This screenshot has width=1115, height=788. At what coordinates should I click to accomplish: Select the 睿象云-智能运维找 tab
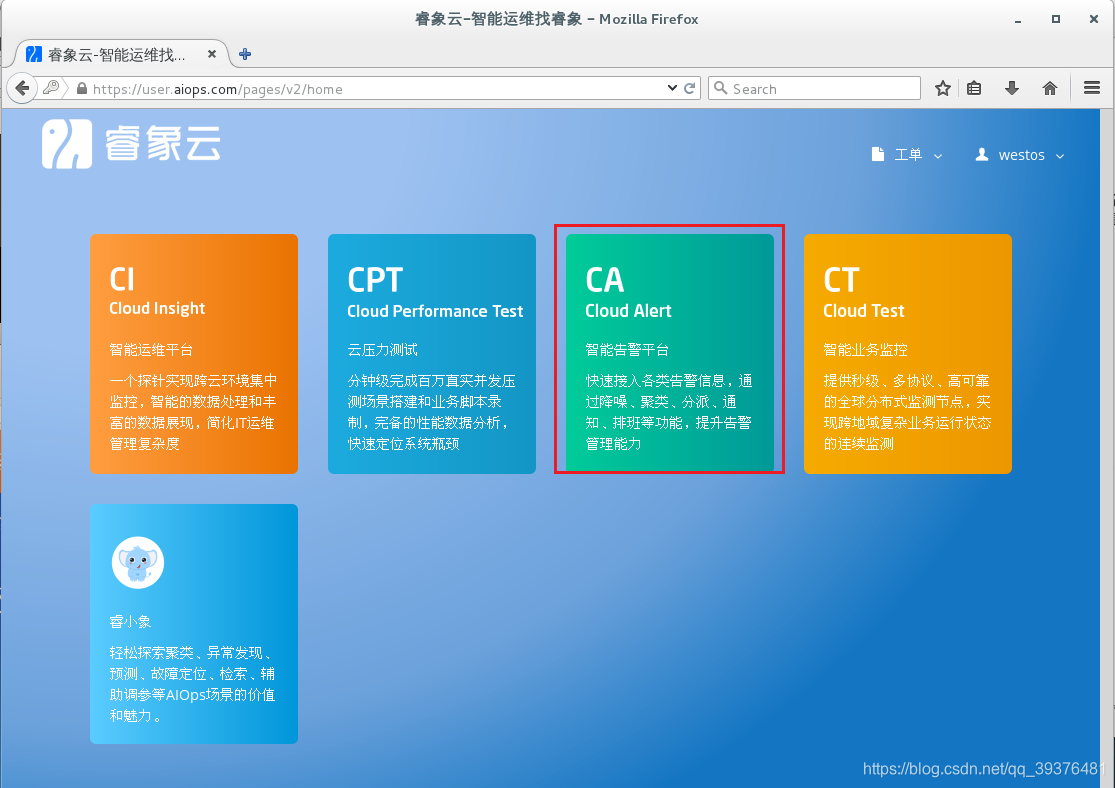[x=121, y=54]
